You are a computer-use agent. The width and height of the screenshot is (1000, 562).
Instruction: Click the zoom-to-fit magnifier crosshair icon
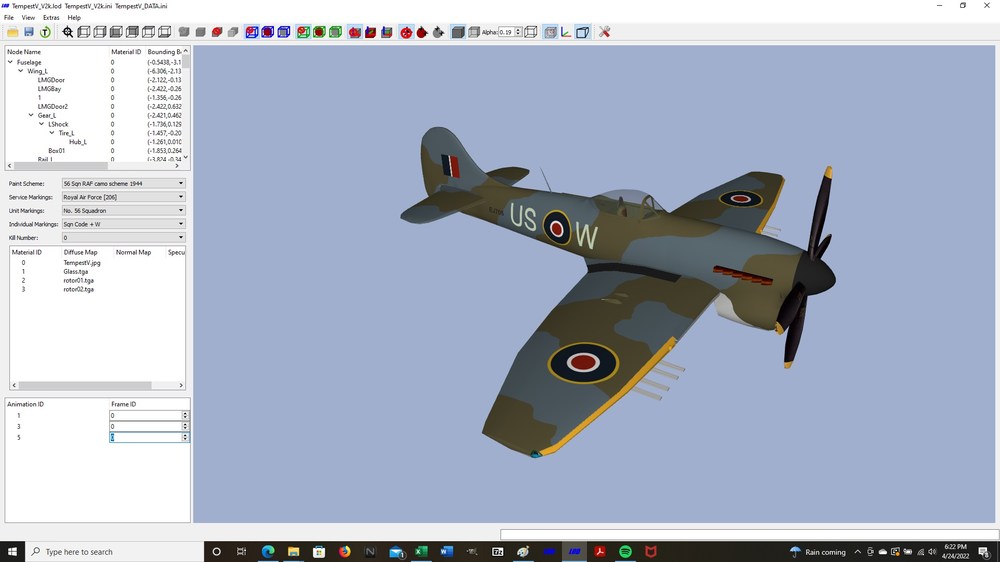68,32
